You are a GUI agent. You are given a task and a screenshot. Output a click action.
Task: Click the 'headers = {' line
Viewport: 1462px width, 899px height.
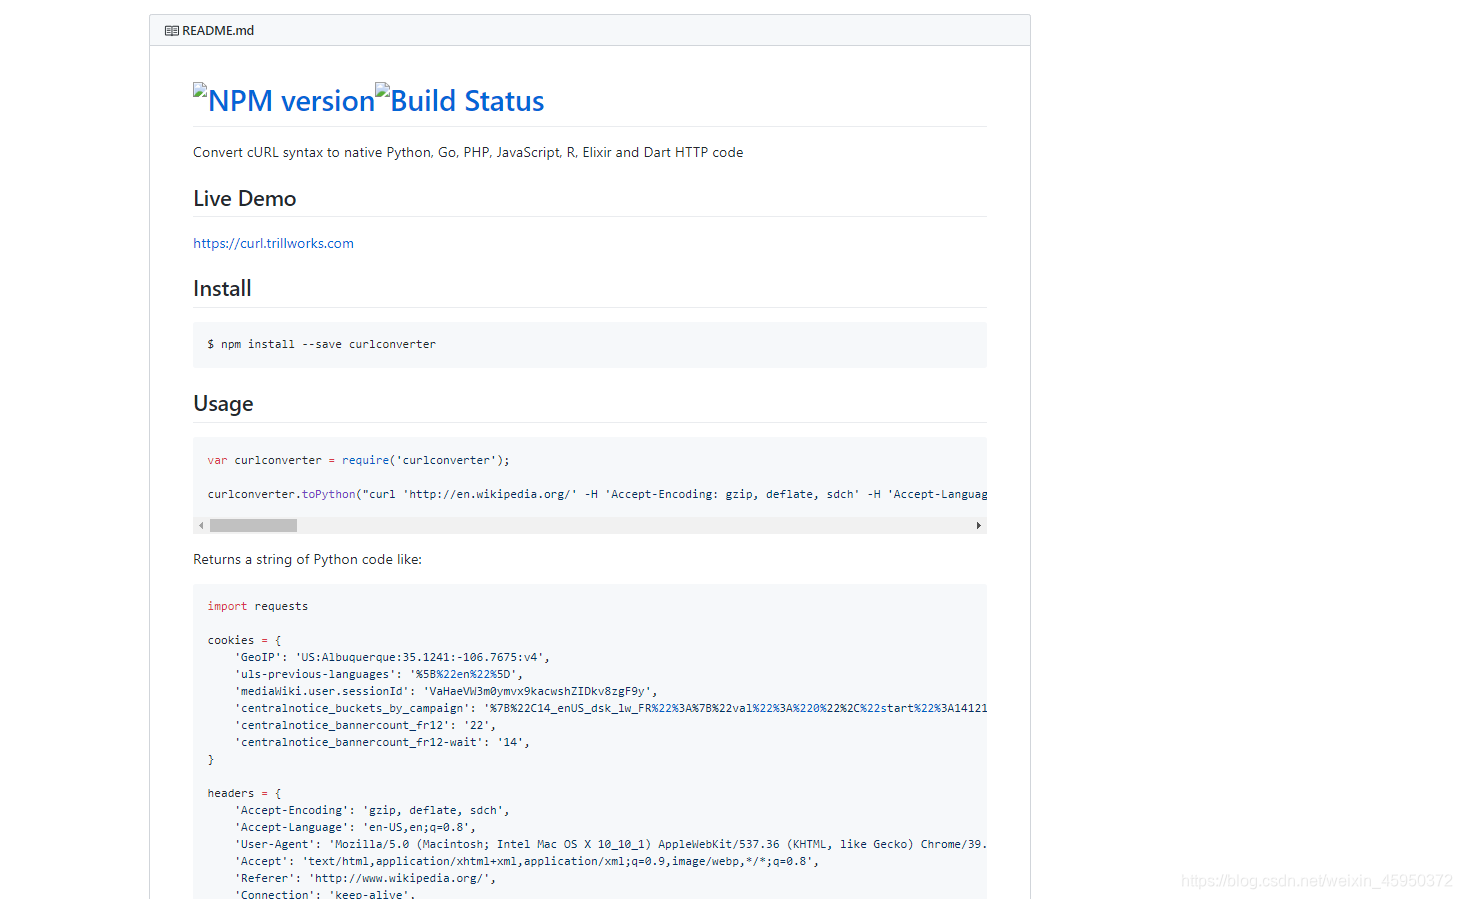244,793
